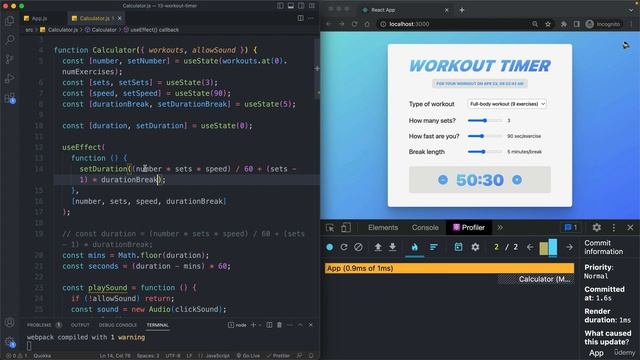Select the Profiler DevTools tab
The image size is (640, 360).
tap(469, 228)
